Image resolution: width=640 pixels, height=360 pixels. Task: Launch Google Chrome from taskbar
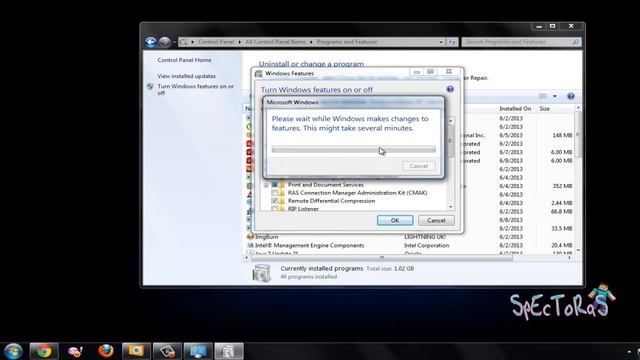[44, 351]
